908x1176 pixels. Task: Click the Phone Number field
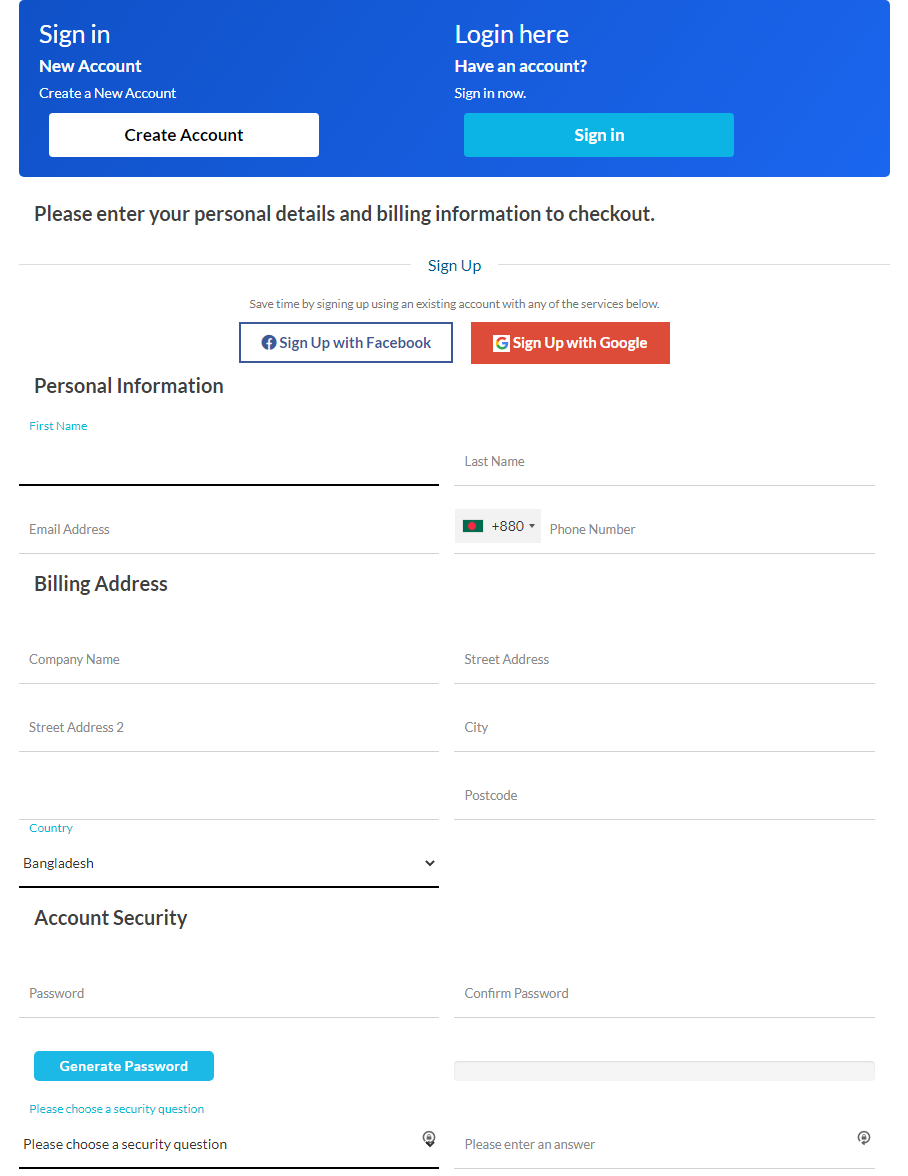coord(709,530)
